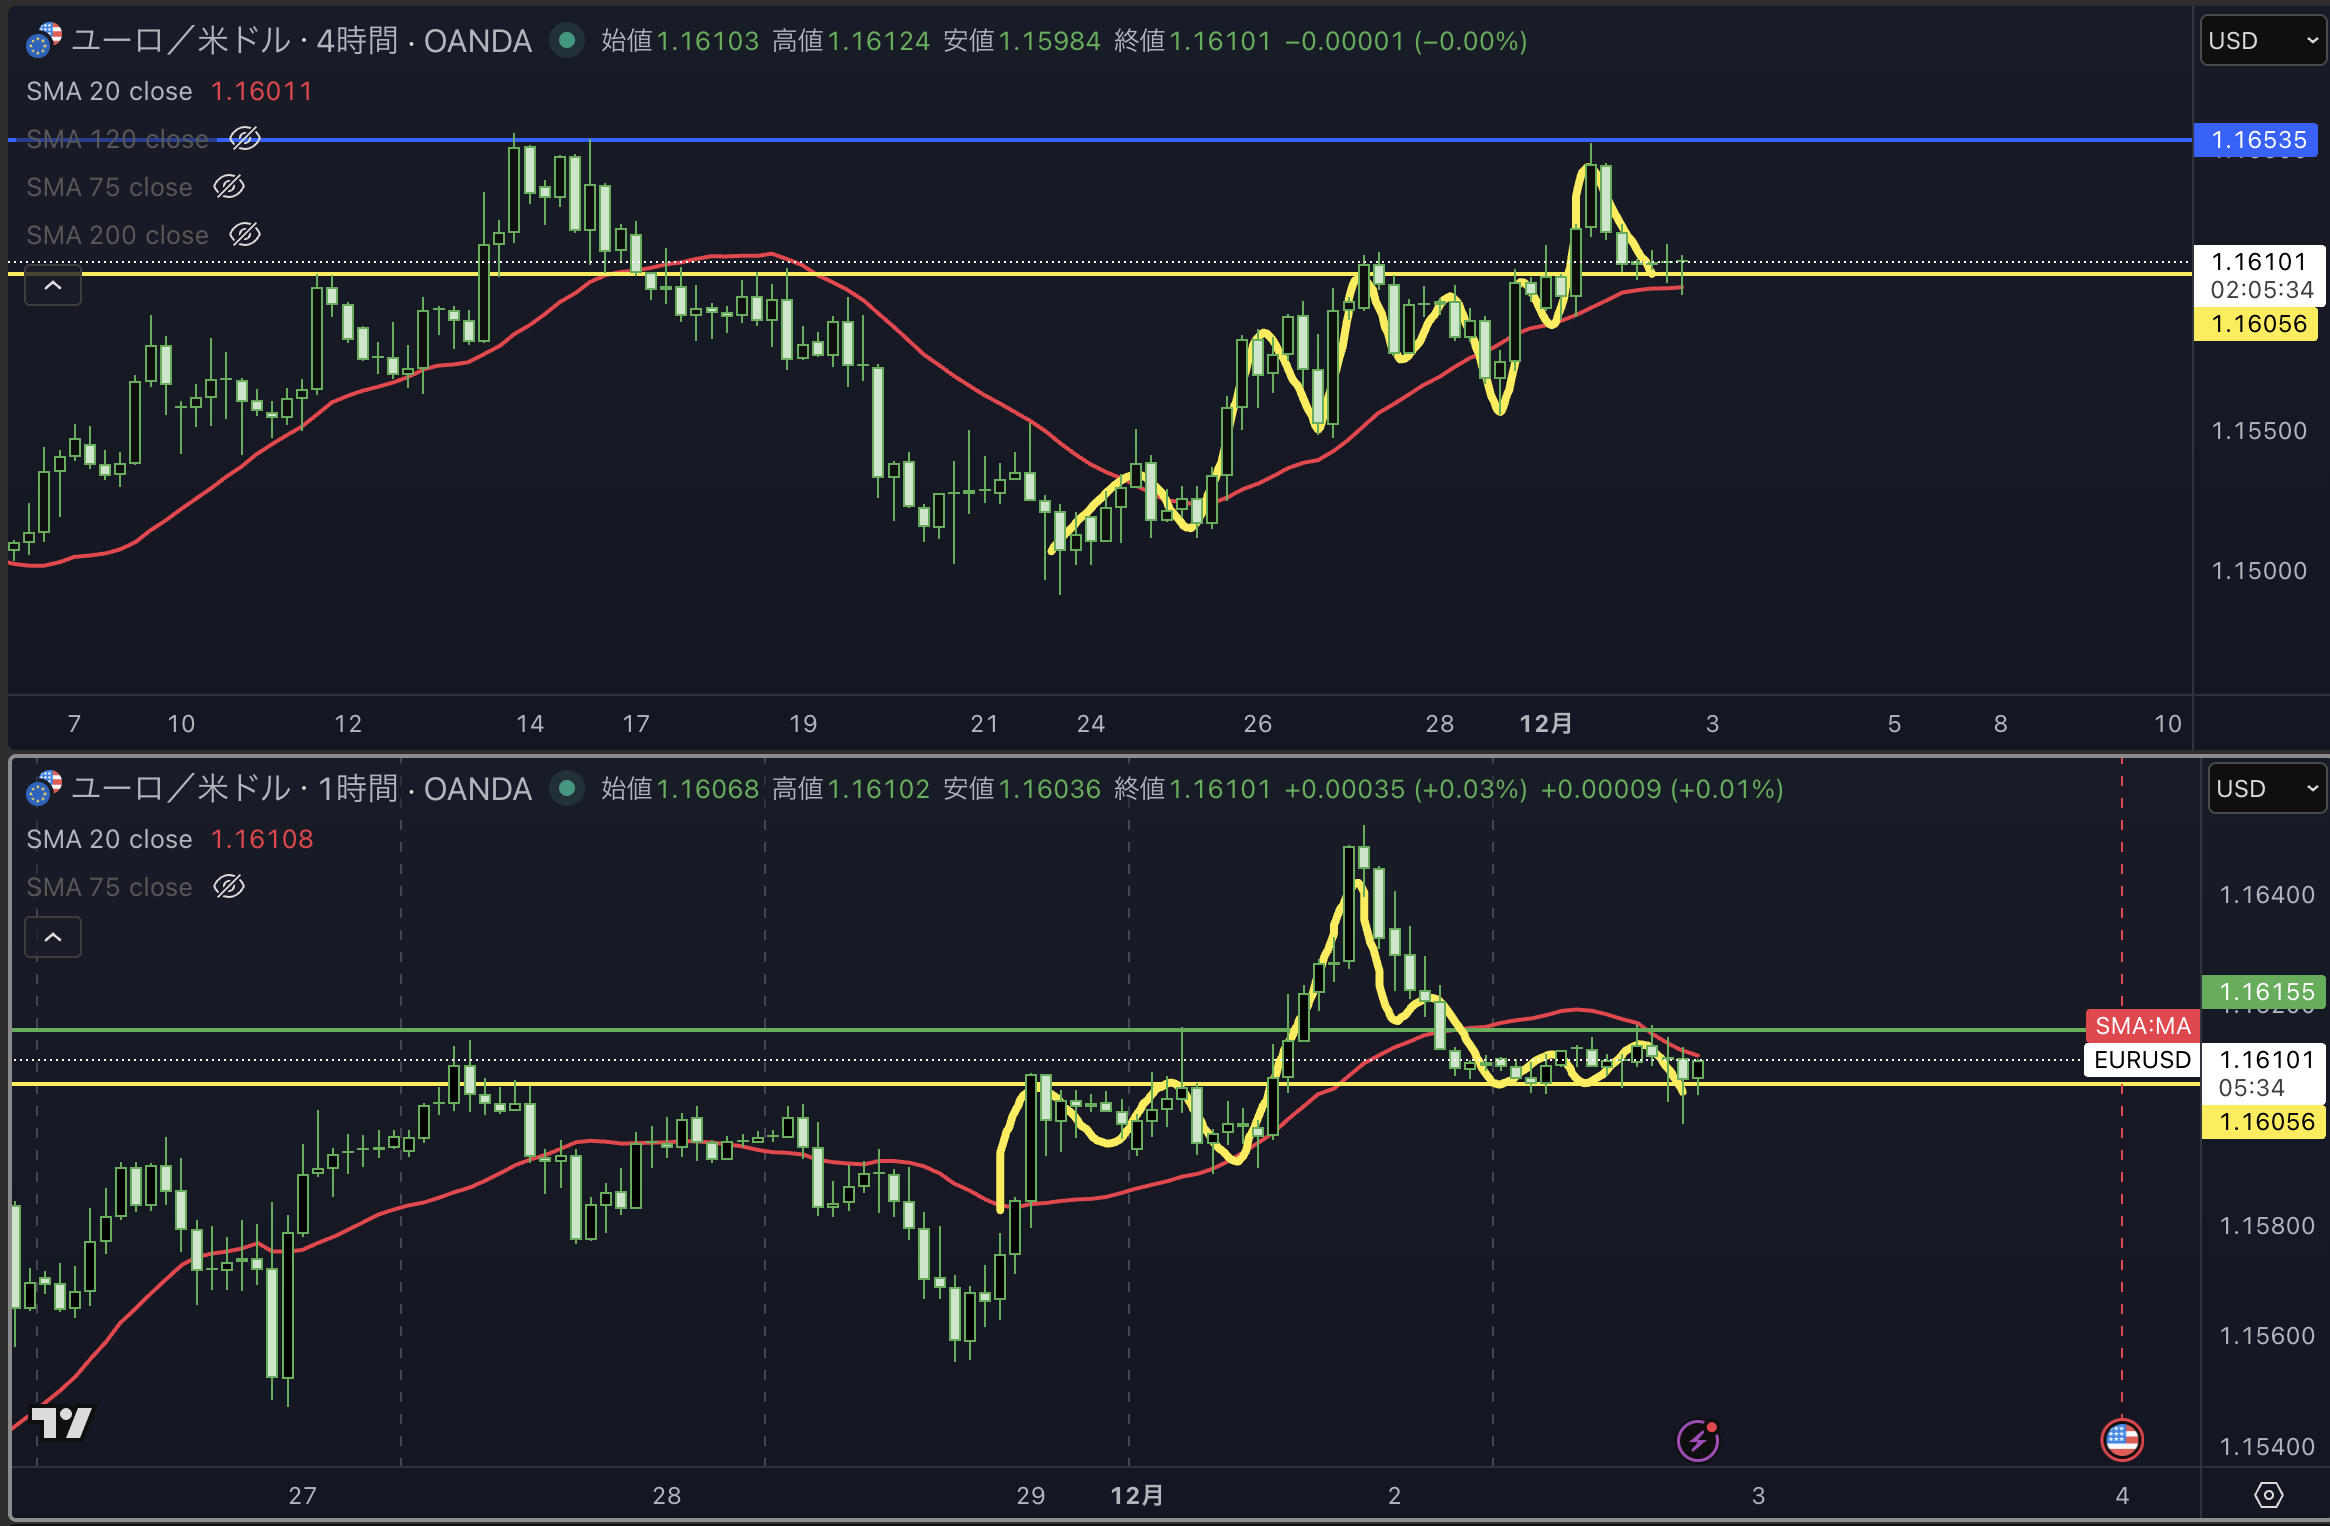
Task: Click the red SMA:MA price axis label
Action: coord(2141,1026)
